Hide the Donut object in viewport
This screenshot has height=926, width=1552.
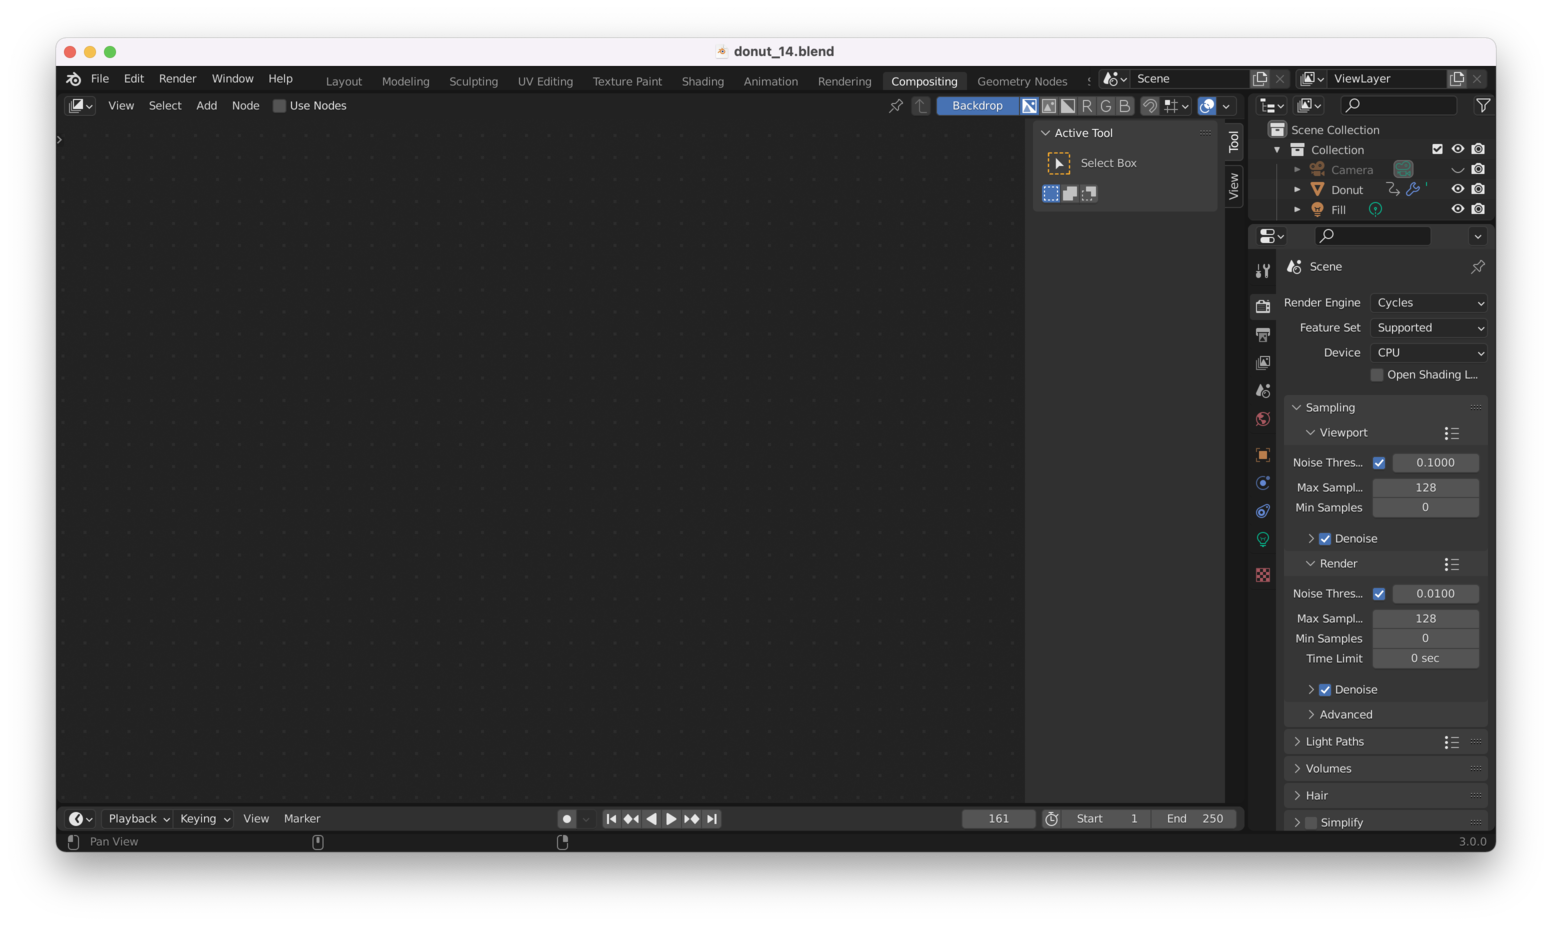pyautogui.click(x=1457, y=189)
